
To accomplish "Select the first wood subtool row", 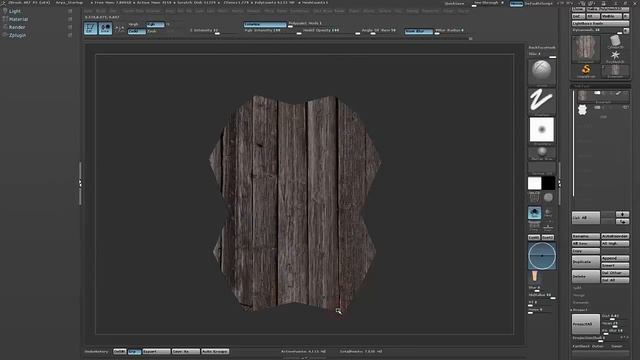I will click(x=603, y=96).
